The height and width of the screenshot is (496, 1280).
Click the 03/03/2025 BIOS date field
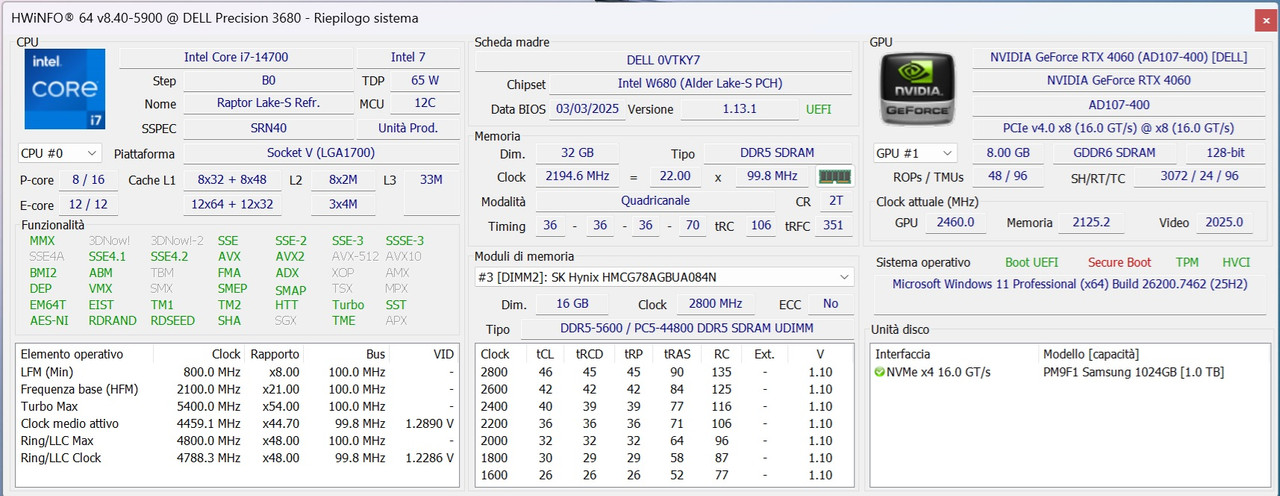coord(586,109)
